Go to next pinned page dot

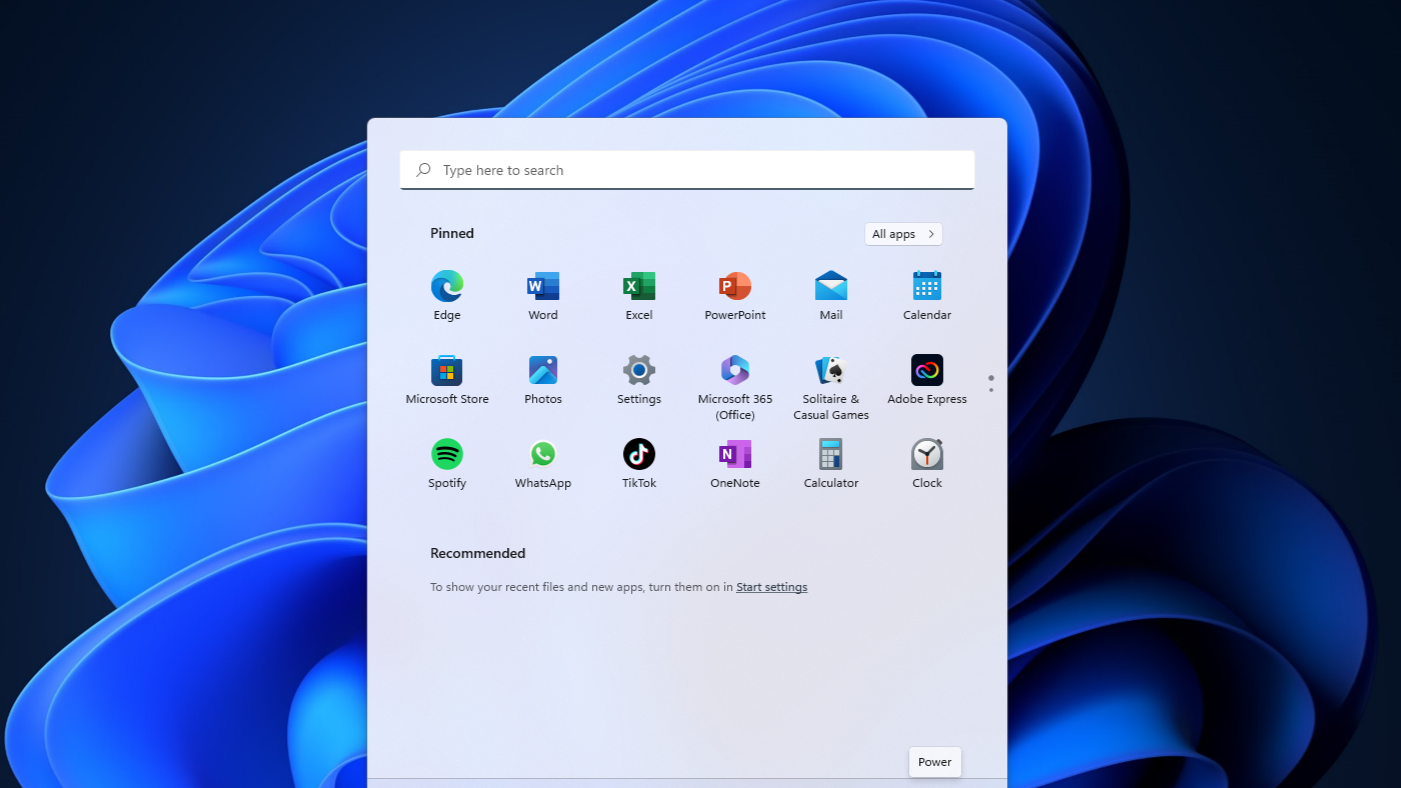[x=991, y=390]
